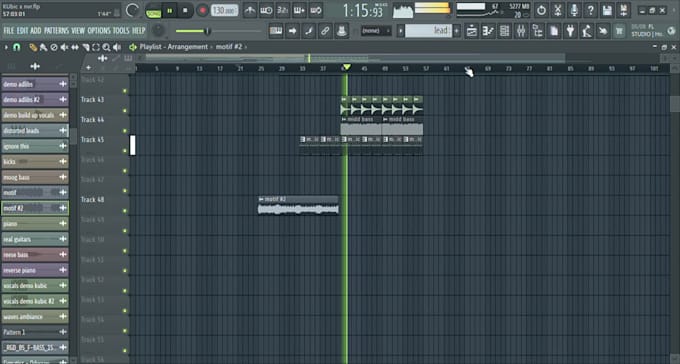Viewport: 680px width, 364px height.
Task: Select the 'moog bass' pattern in picker
Action: coord(35,177)
